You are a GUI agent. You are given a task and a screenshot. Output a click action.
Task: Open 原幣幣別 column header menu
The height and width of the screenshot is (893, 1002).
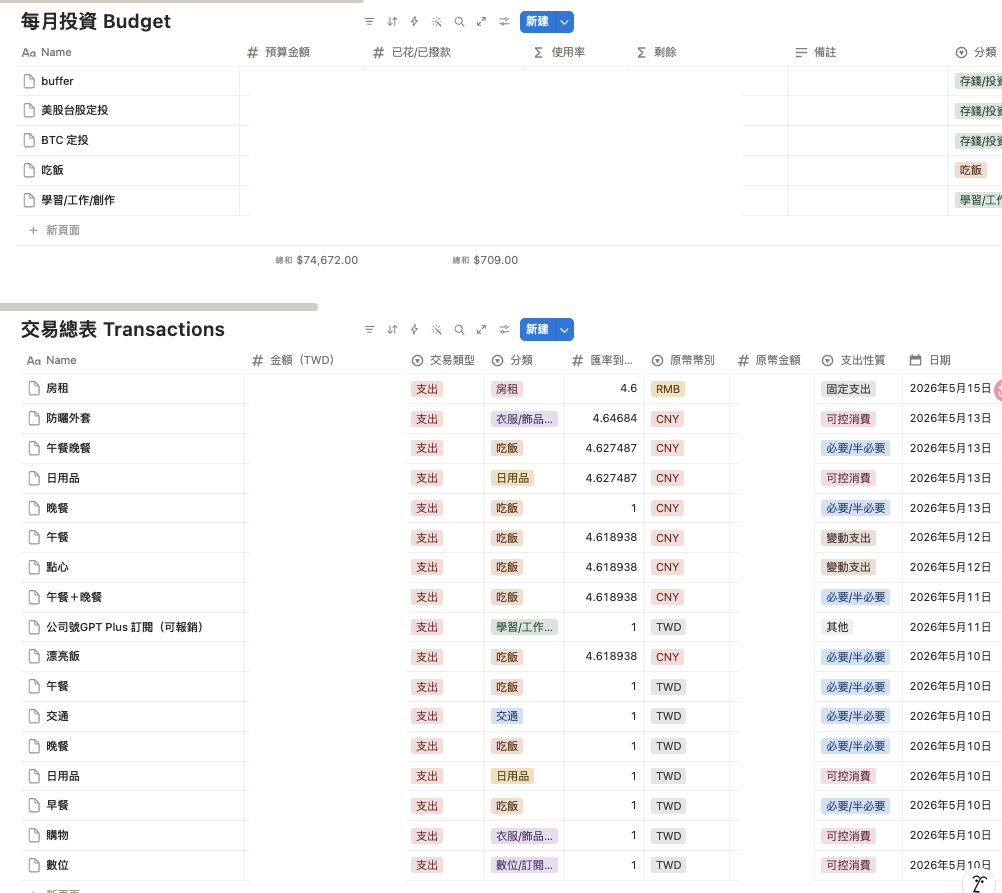(683, 361)
